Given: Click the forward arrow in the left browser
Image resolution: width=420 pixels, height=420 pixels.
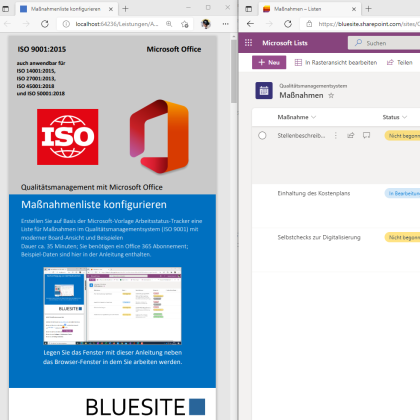Looking at the screenshot, I should [26, 24].
